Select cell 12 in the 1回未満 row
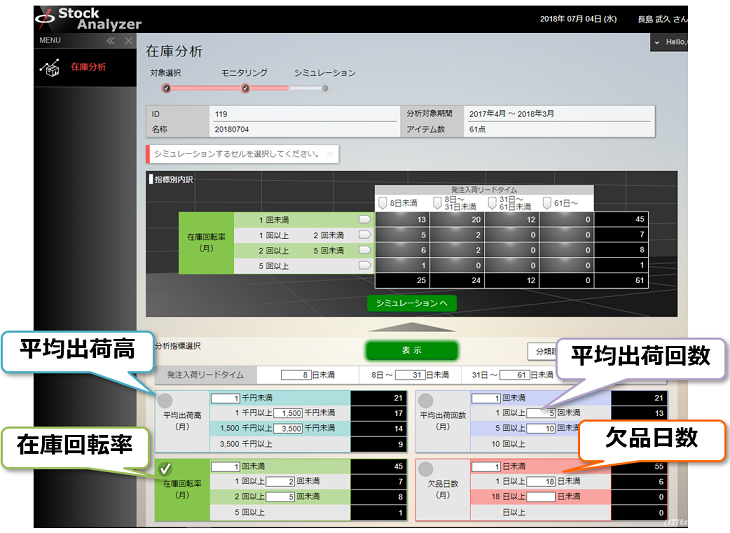 pos(512,219)
